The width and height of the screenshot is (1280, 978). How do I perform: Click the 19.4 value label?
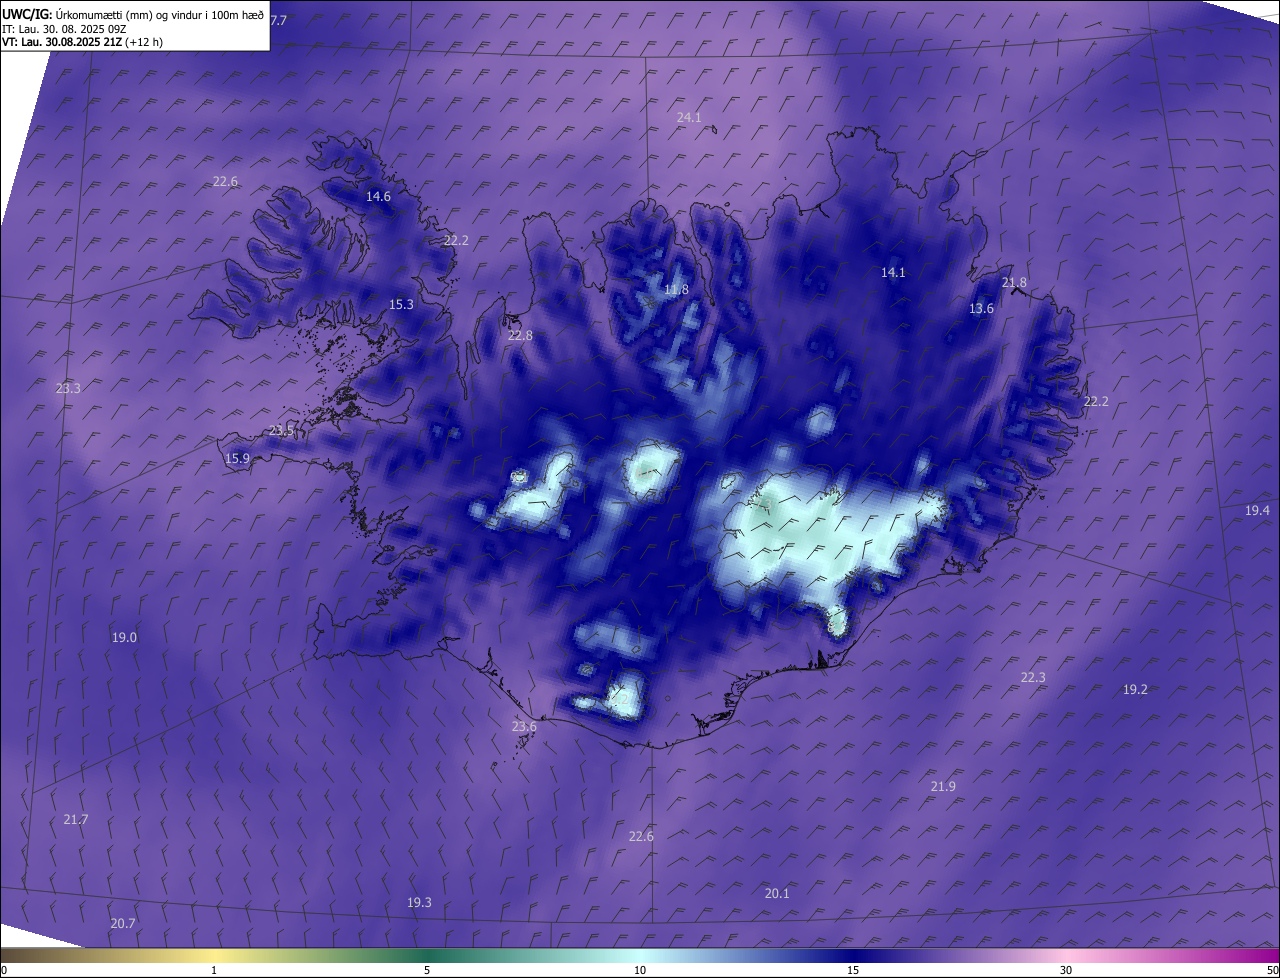click(x=1257, y=511)
